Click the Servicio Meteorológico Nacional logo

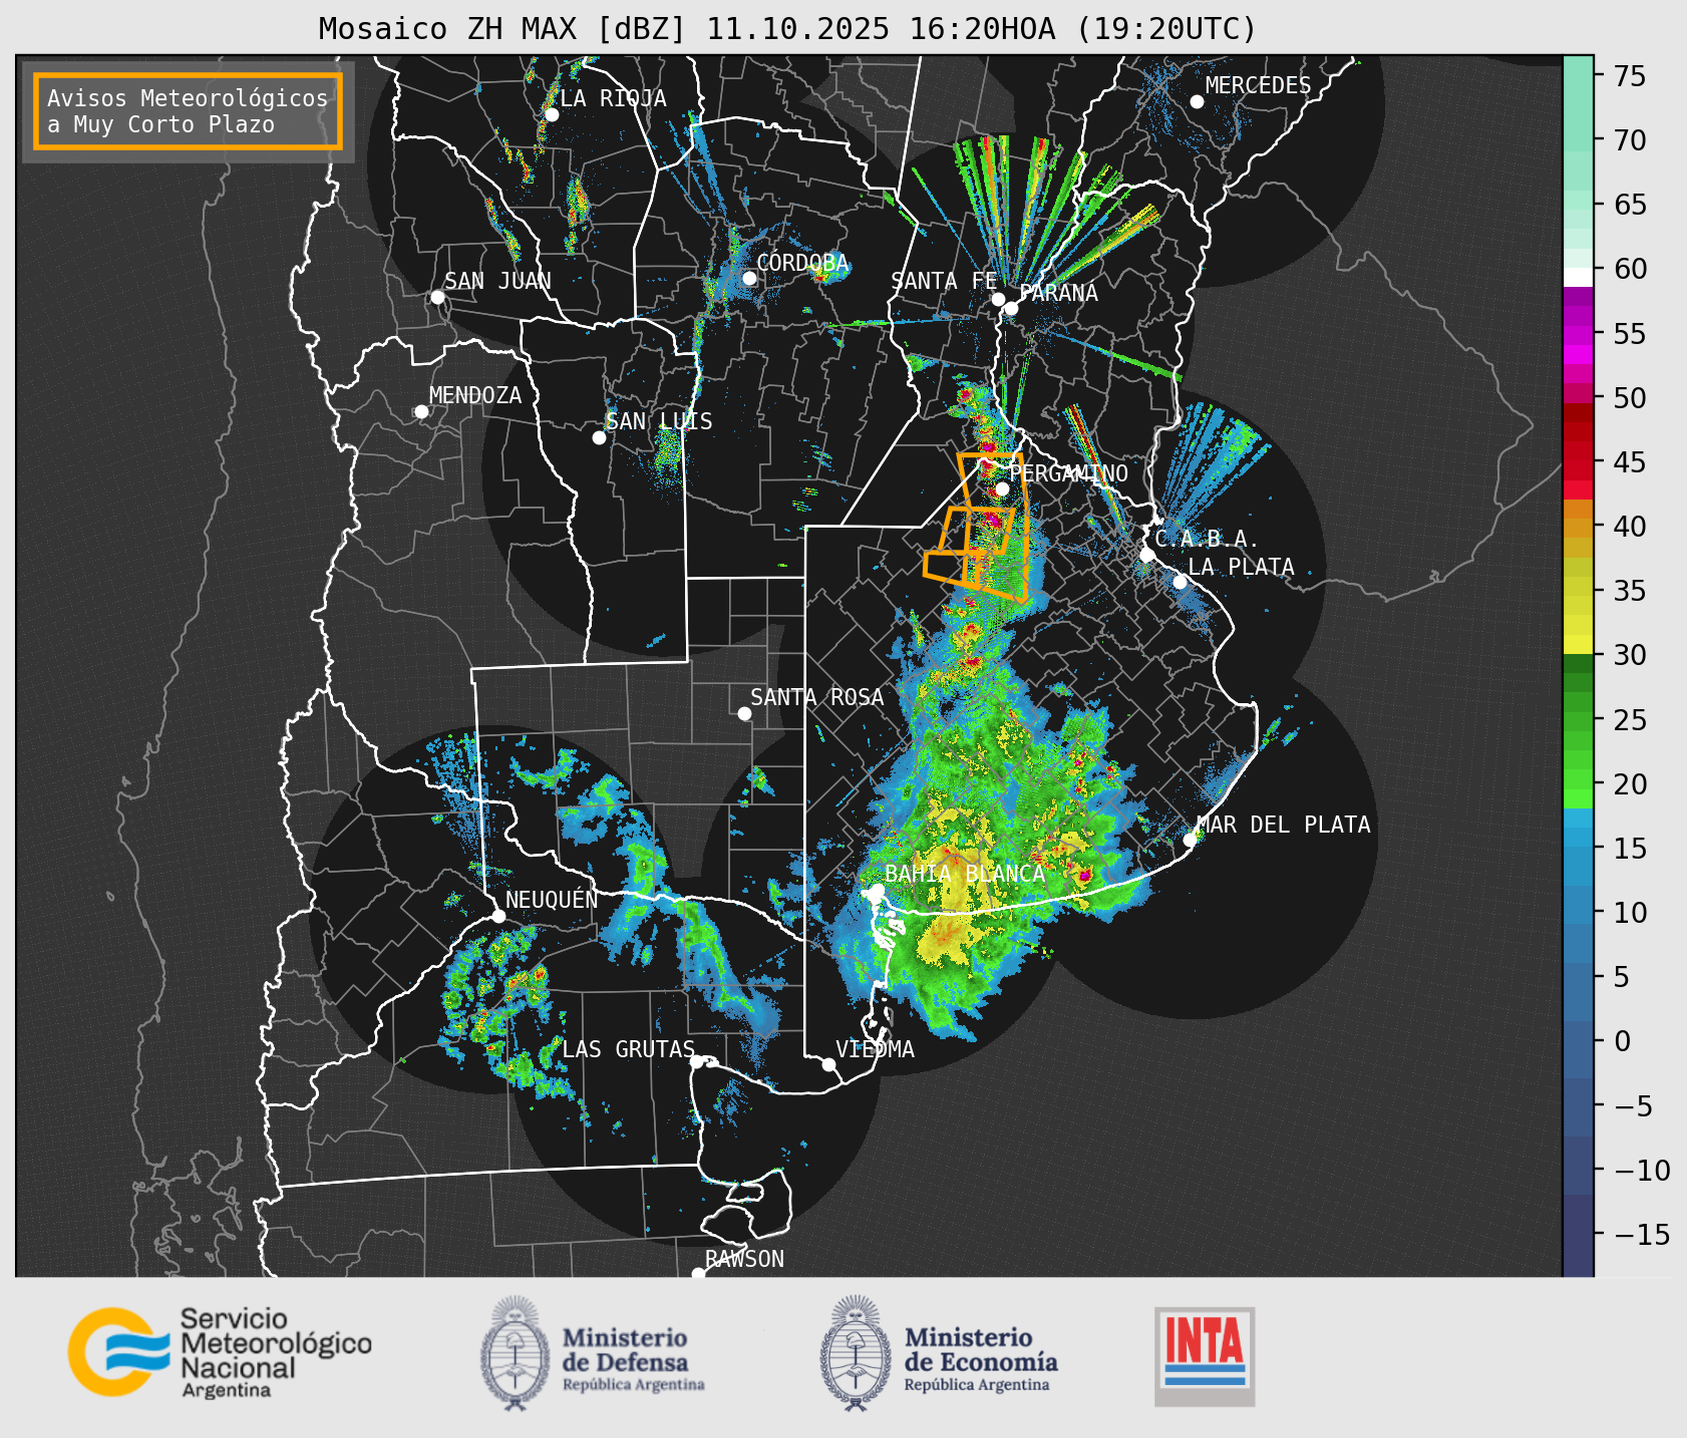click(219, 1352)
